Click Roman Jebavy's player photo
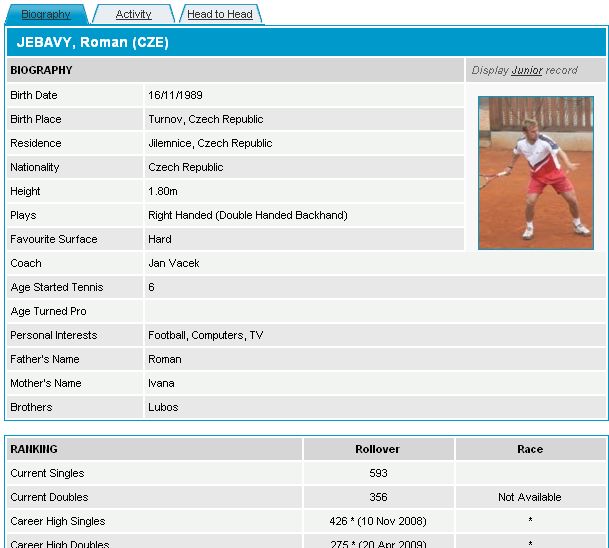The width and height of the screenshot is (609, 548). [535, 172]
